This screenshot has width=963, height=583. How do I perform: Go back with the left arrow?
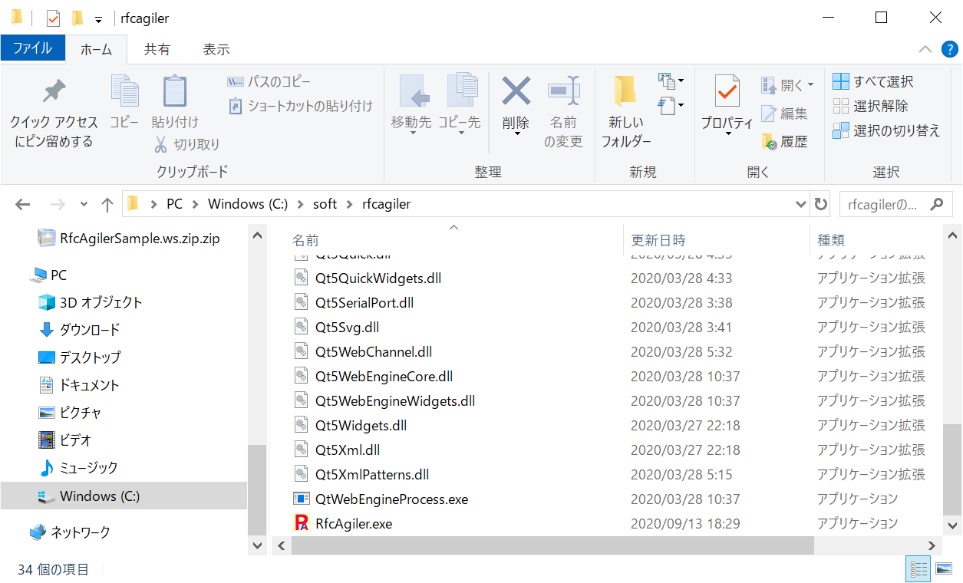point(23,204)
